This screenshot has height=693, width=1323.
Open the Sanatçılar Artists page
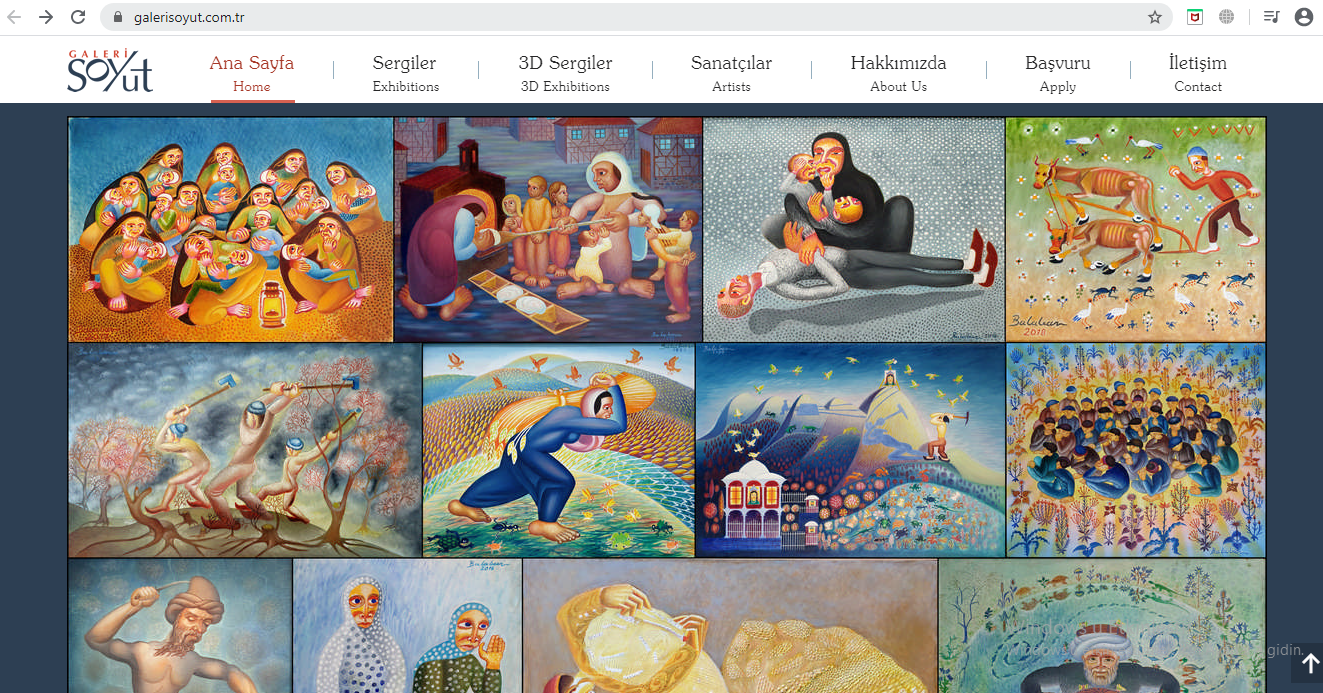(731, 73)
